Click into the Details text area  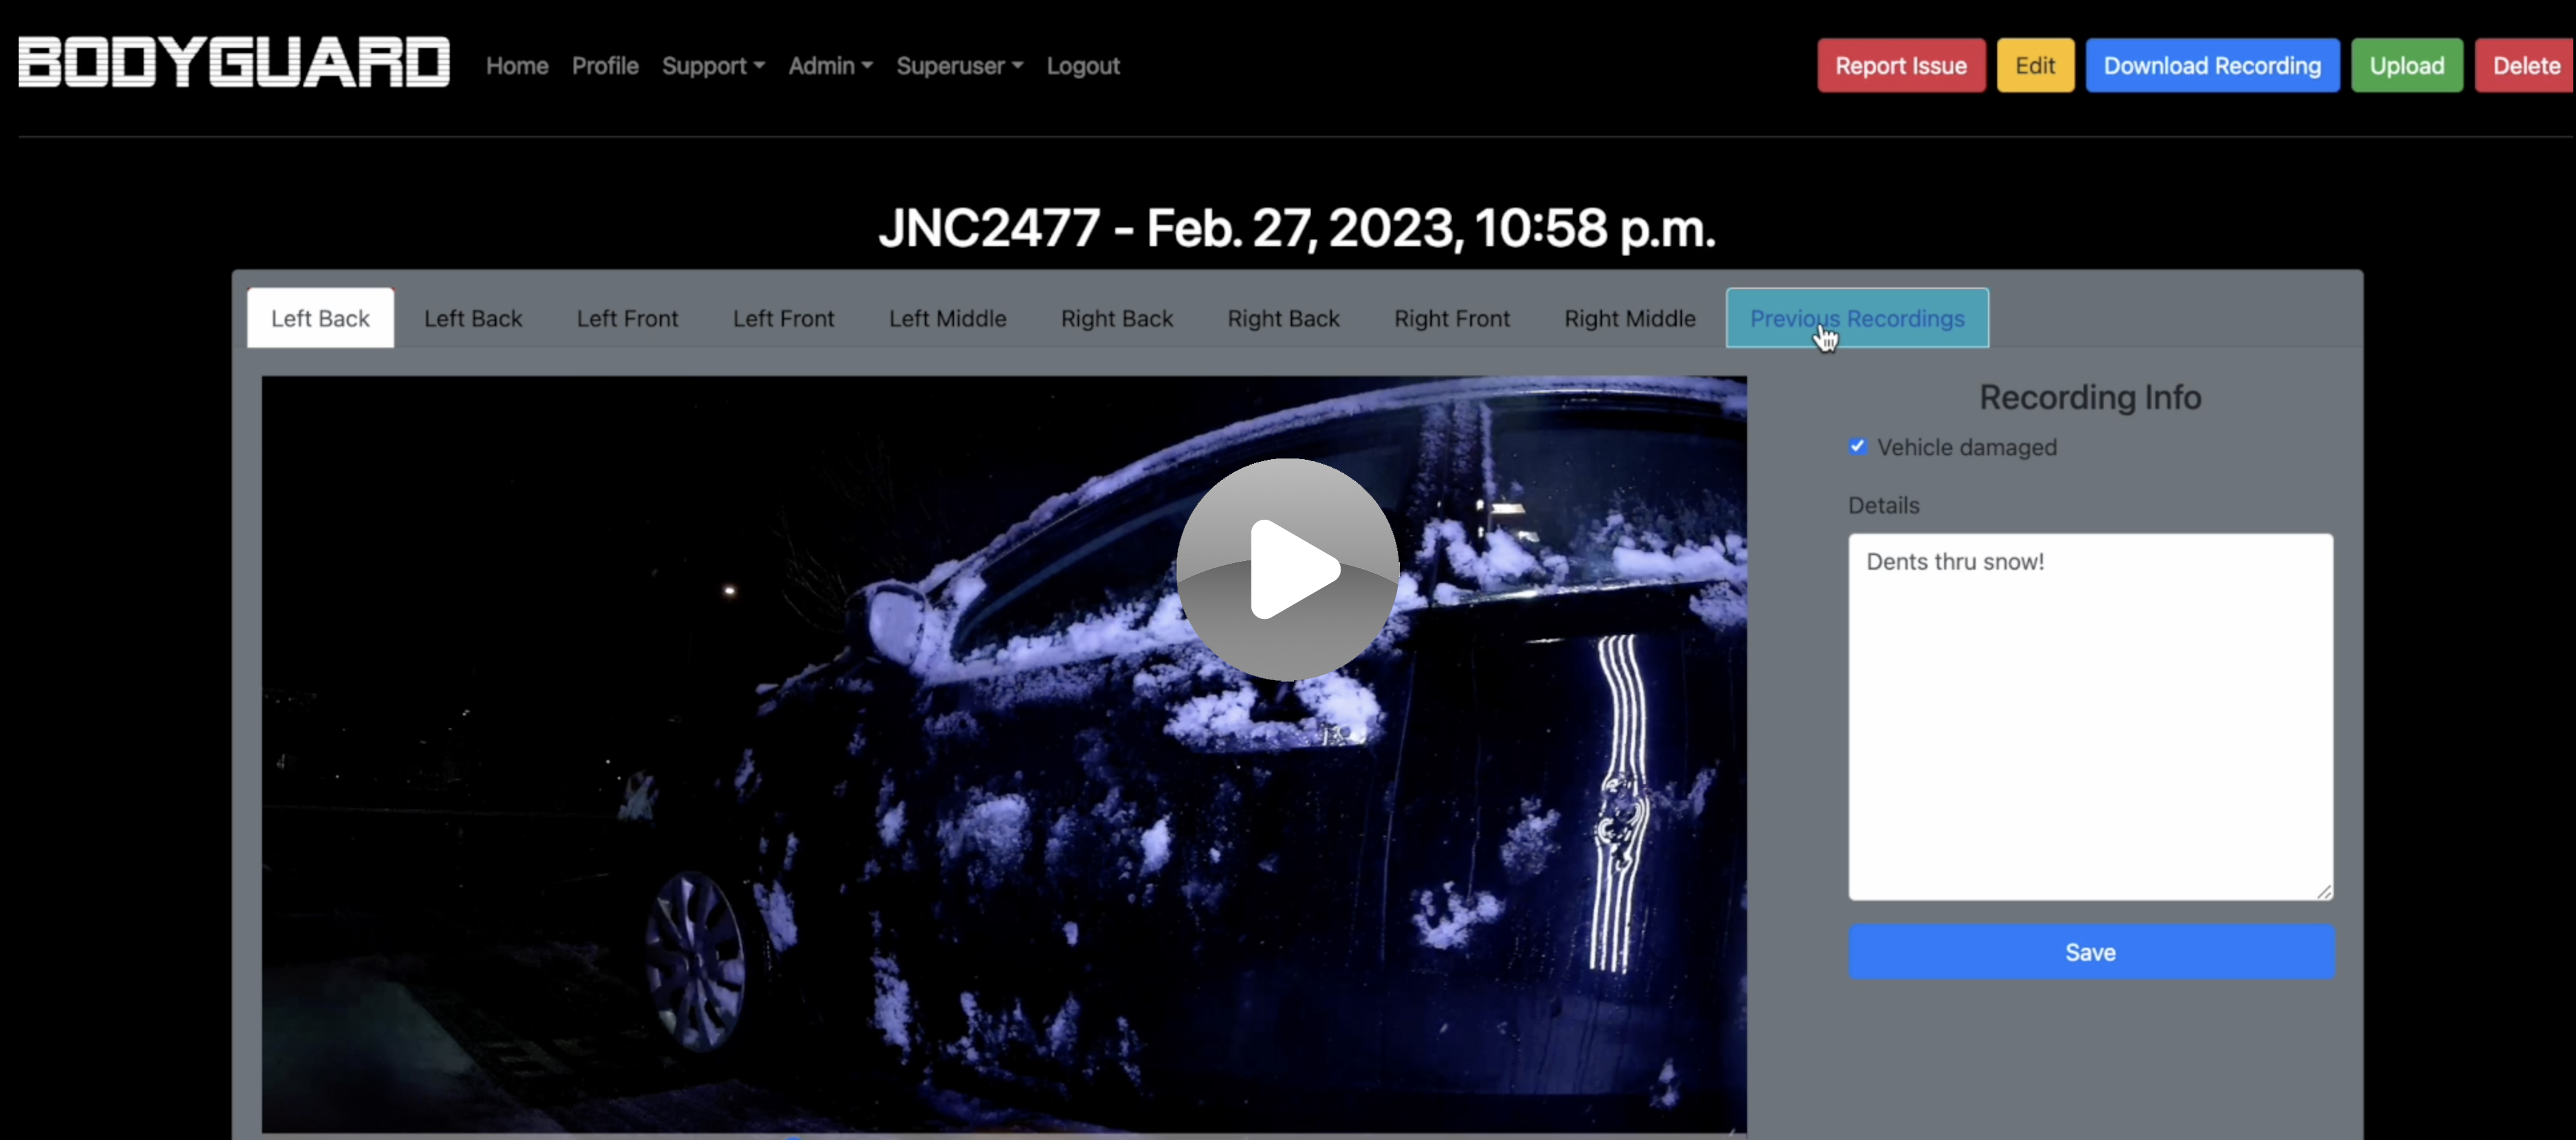click(x=2091, y=716)
